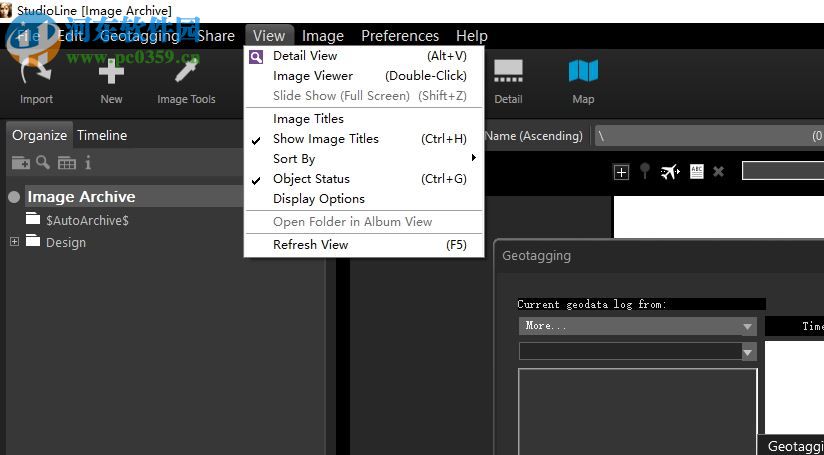Click the Detail View magnifier icon in menu
This screenshot has height=455, width=824.
pos(256,56)
